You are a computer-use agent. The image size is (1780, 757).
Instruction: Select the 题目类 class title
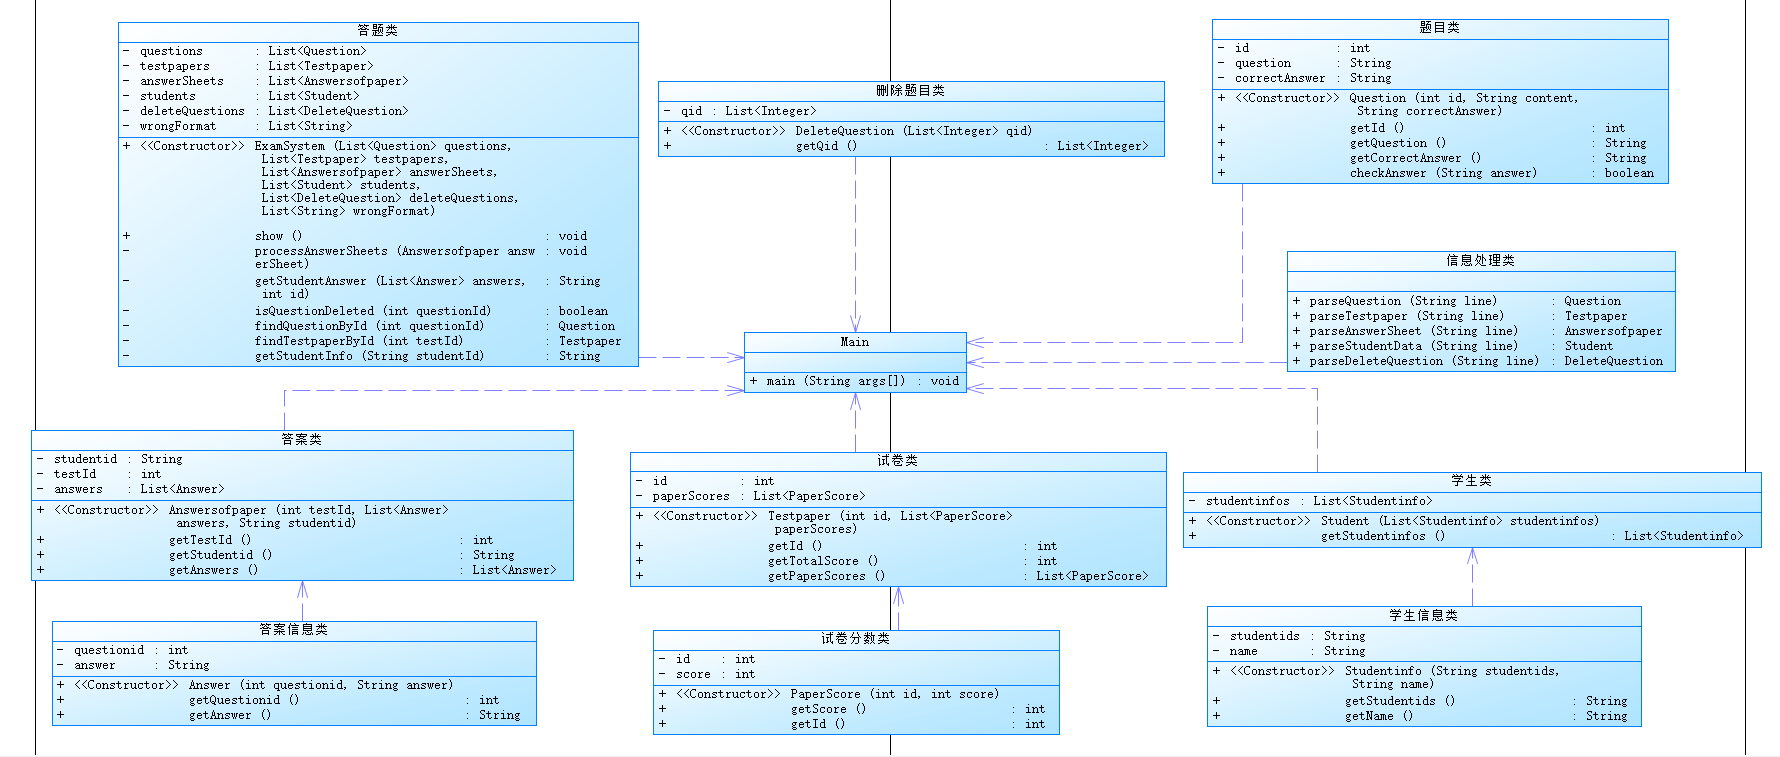1440,28
